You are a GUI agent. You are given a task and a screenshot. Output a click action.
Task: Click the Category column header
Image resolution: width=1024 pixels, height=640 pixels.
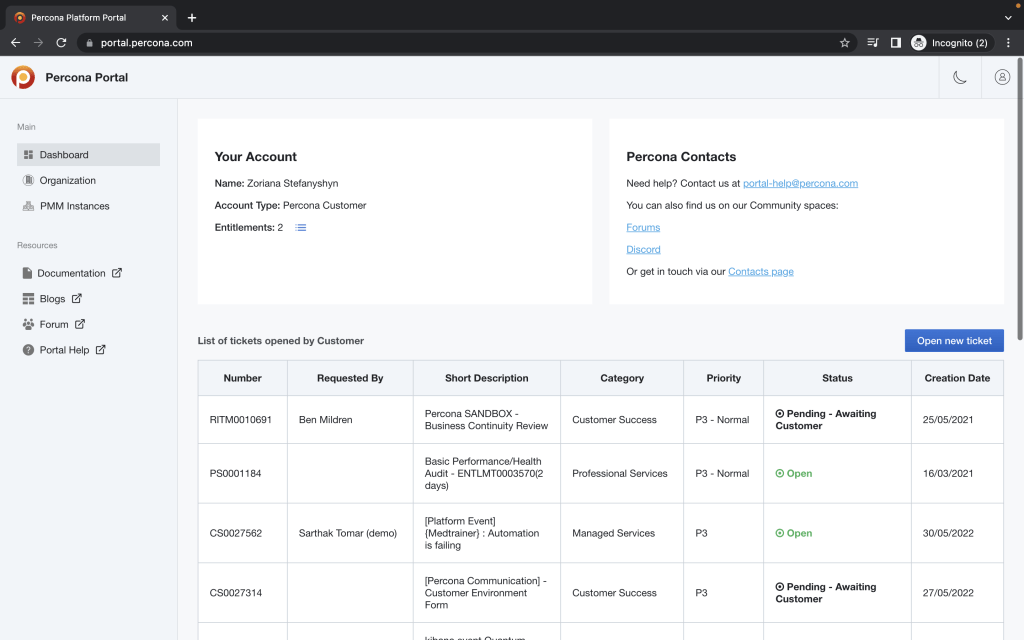[x=622, y=378]
